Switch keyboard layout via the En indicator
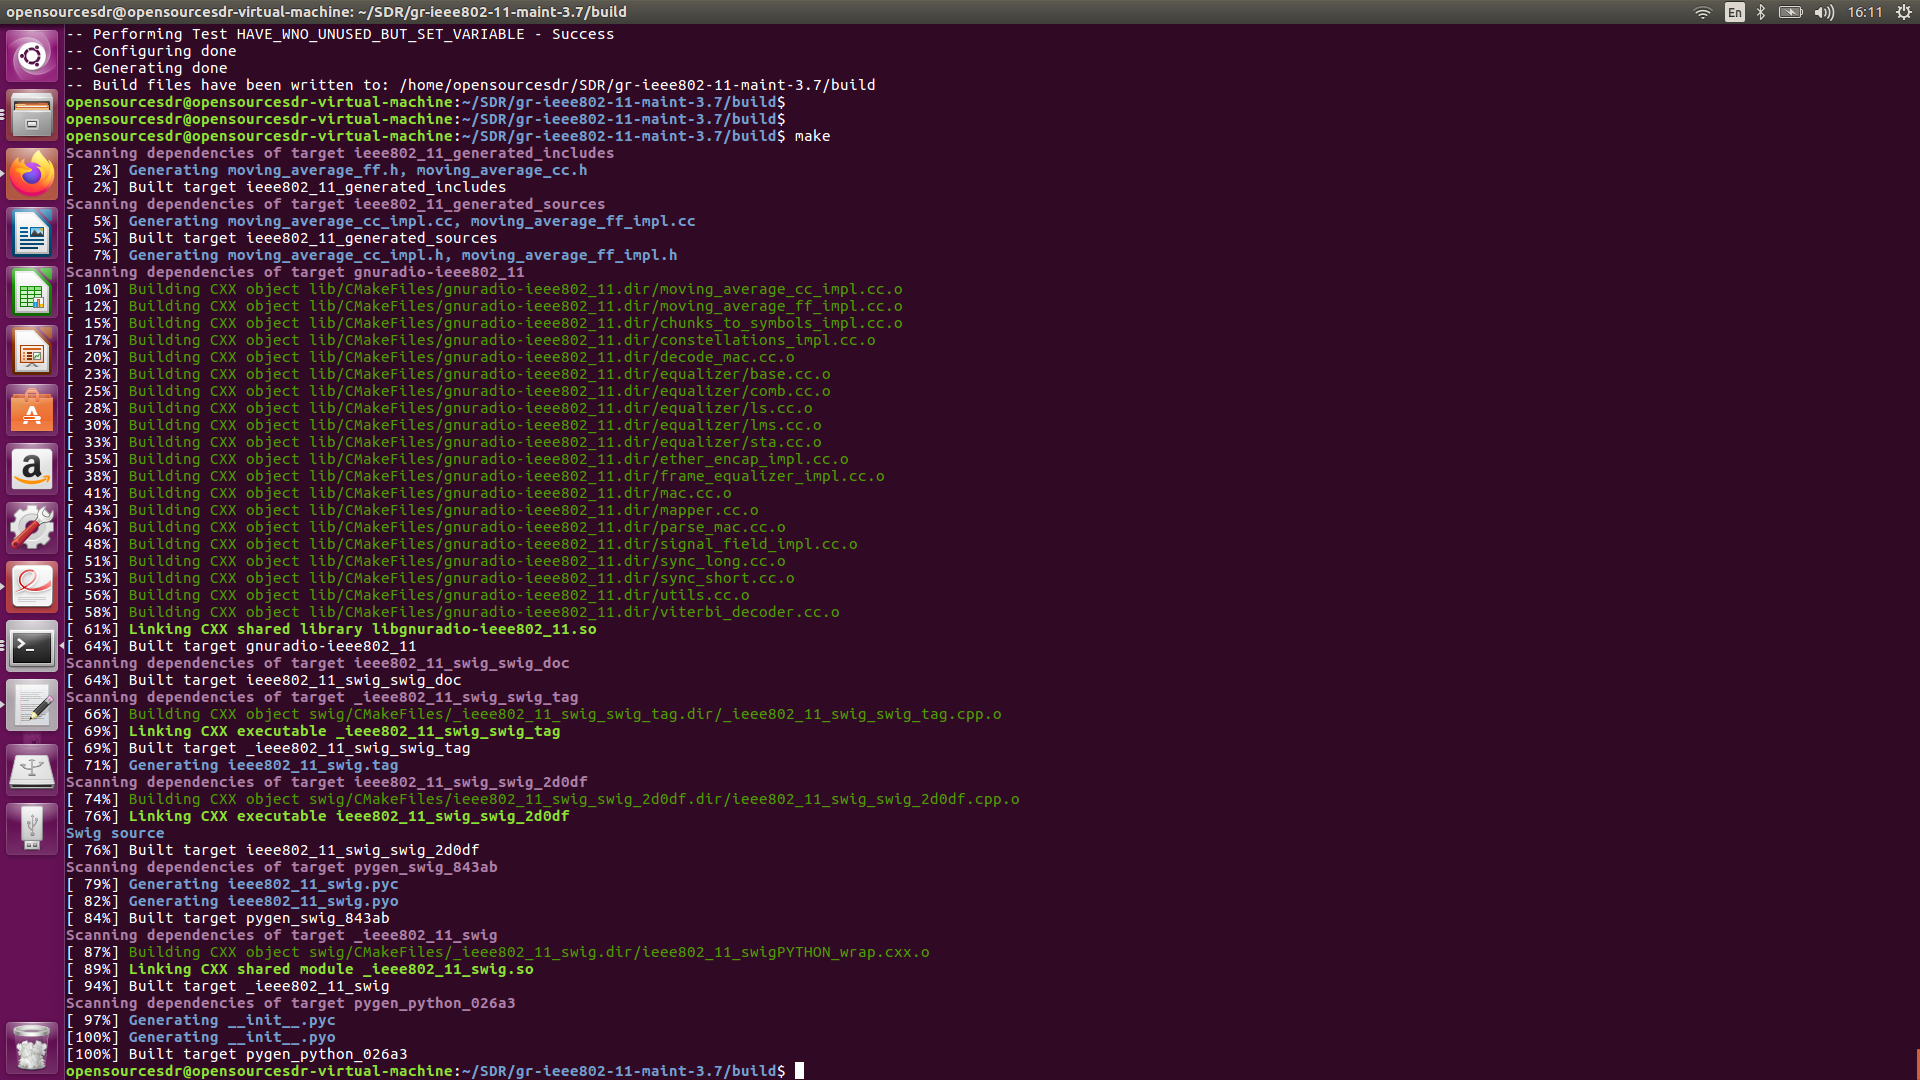The image size is (1920, 1080). (1735, 13)
